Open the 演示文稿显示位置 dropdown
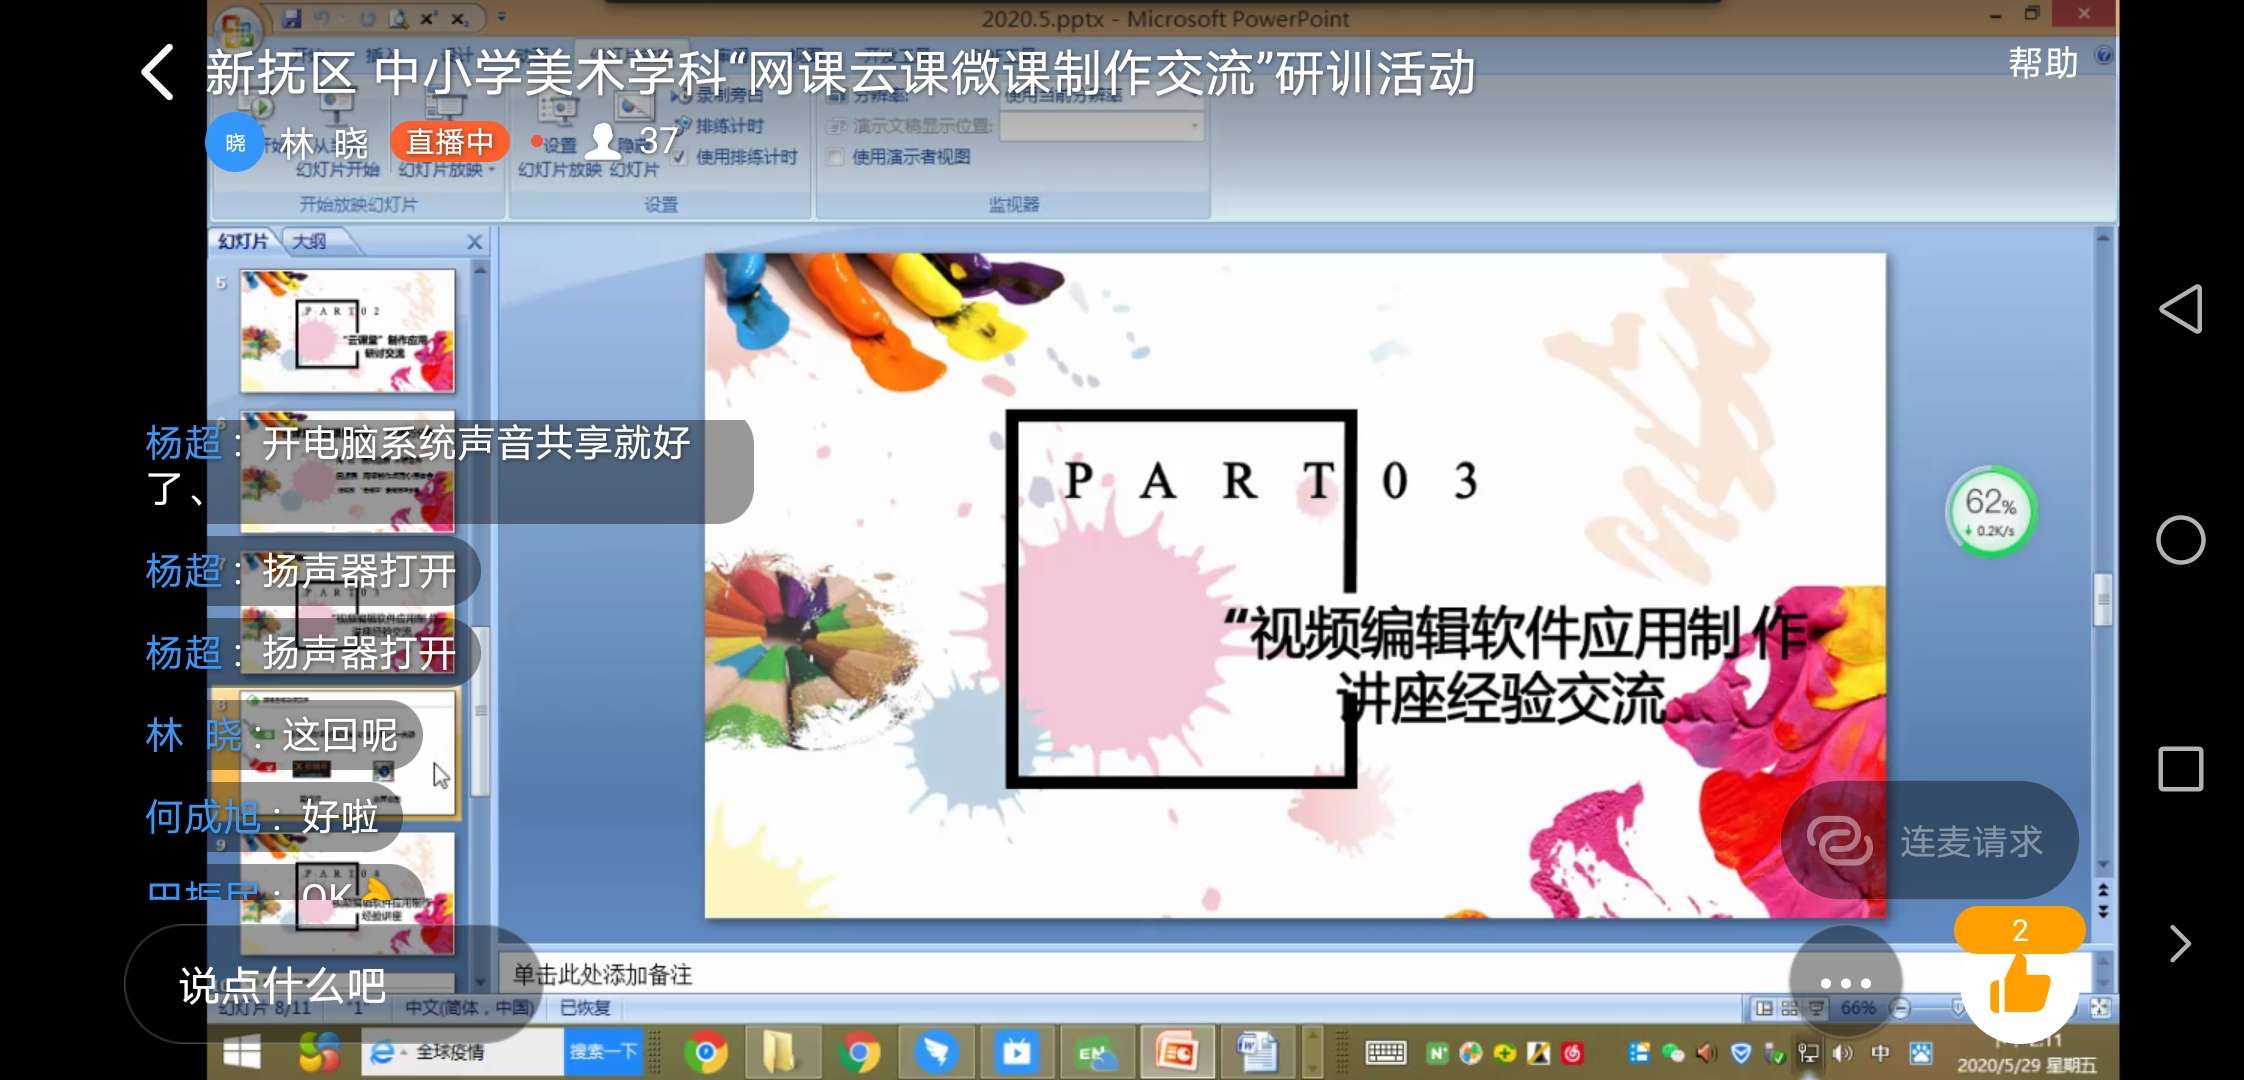The height and width of the screenshot is (1080, 2244). [x=1101, y=126]
